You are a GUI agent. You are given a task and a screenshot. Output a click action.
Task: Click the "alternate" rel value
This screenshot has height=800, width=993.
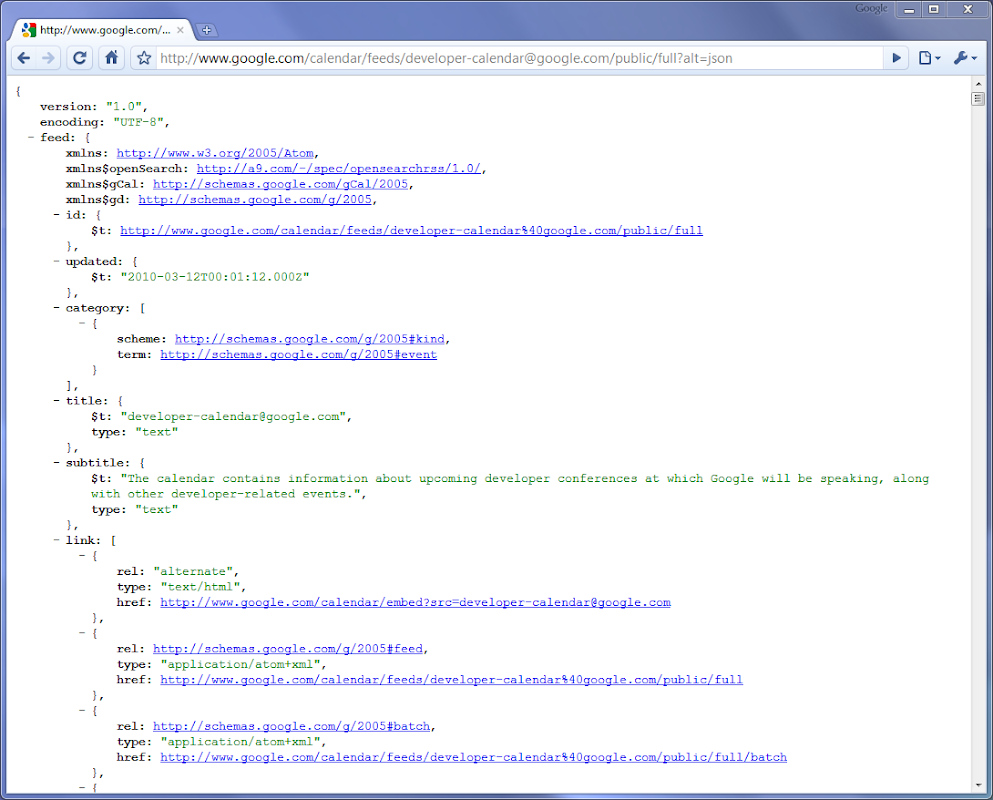coord(194,571)
